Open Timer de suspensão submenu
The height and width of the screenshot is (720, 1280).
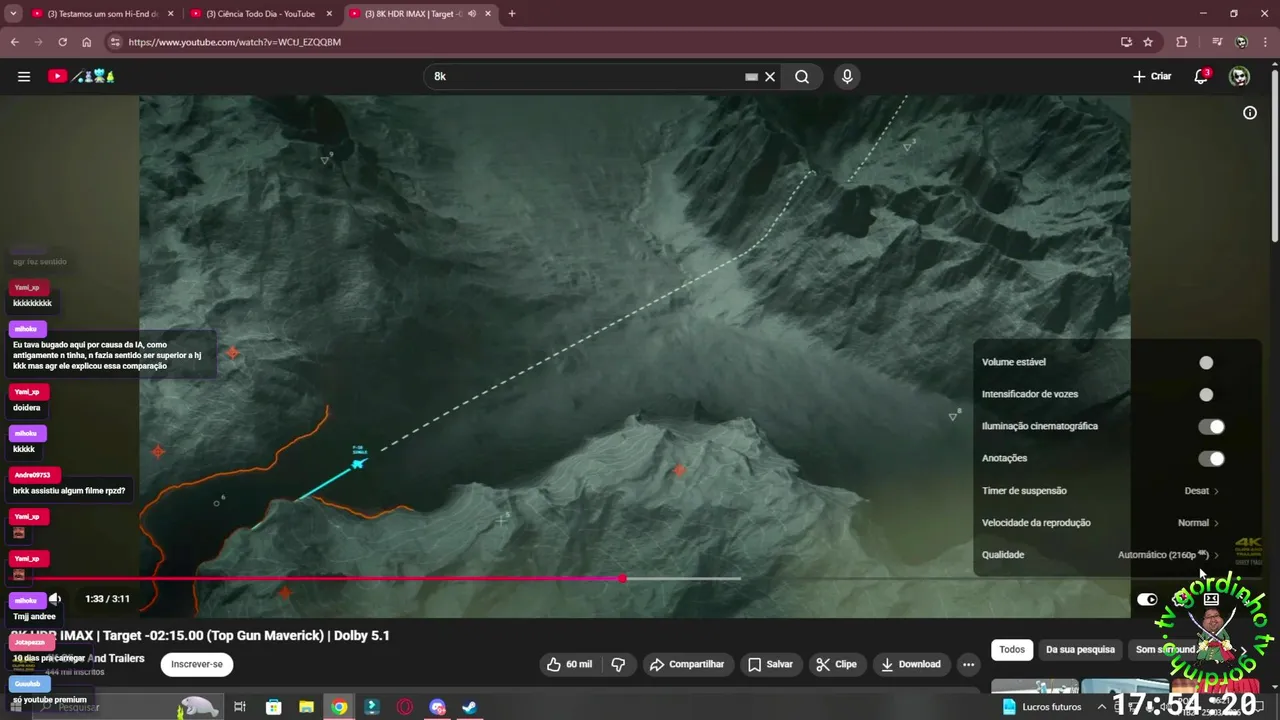click(x=1100, y=491)
